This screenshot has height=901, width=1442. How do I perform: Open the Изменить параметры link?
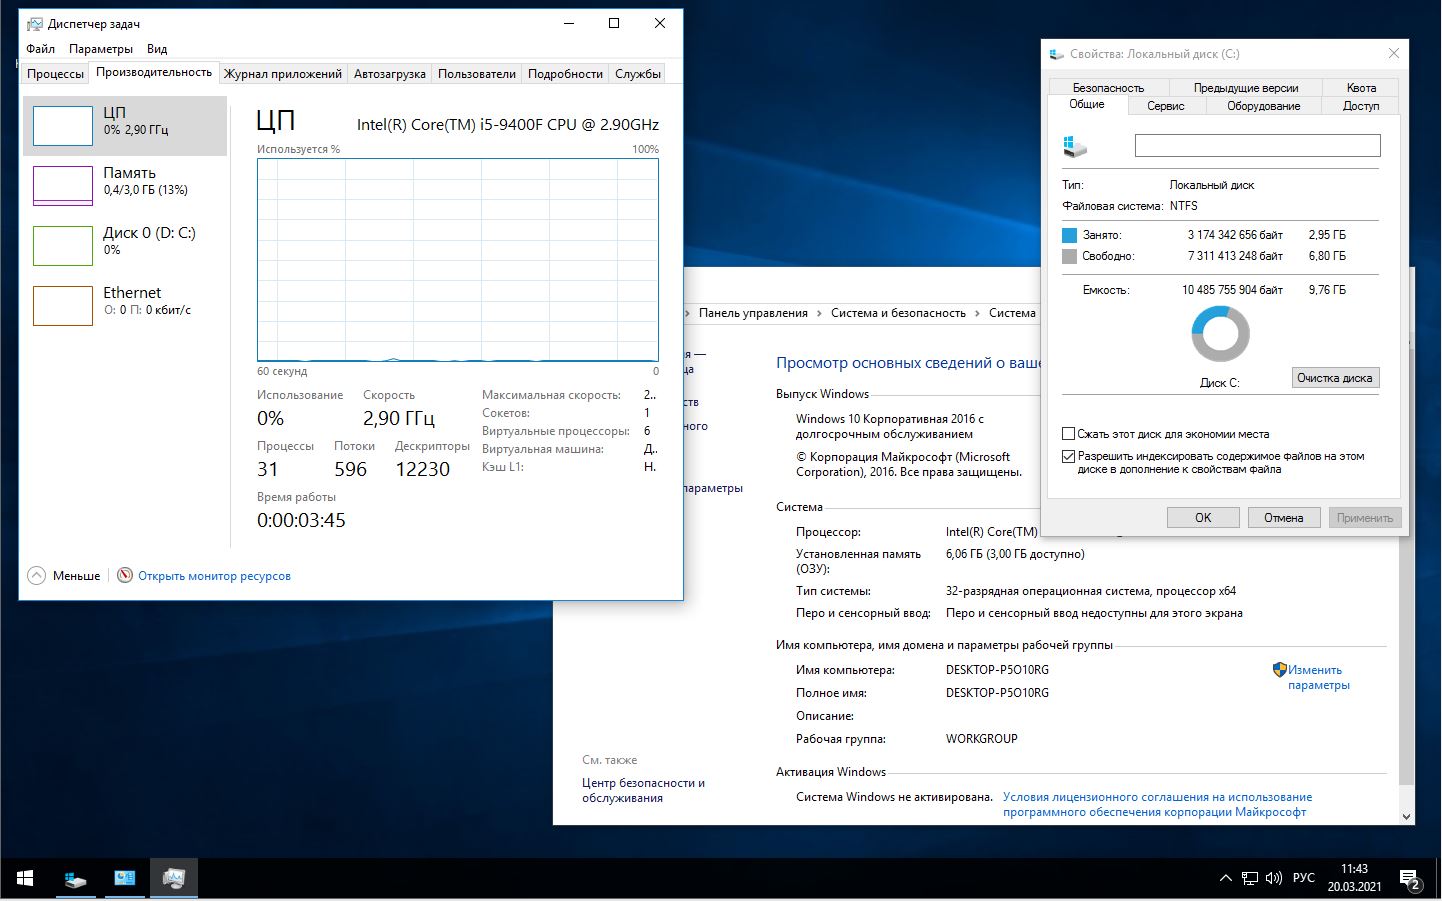[x=1318, y=677]
